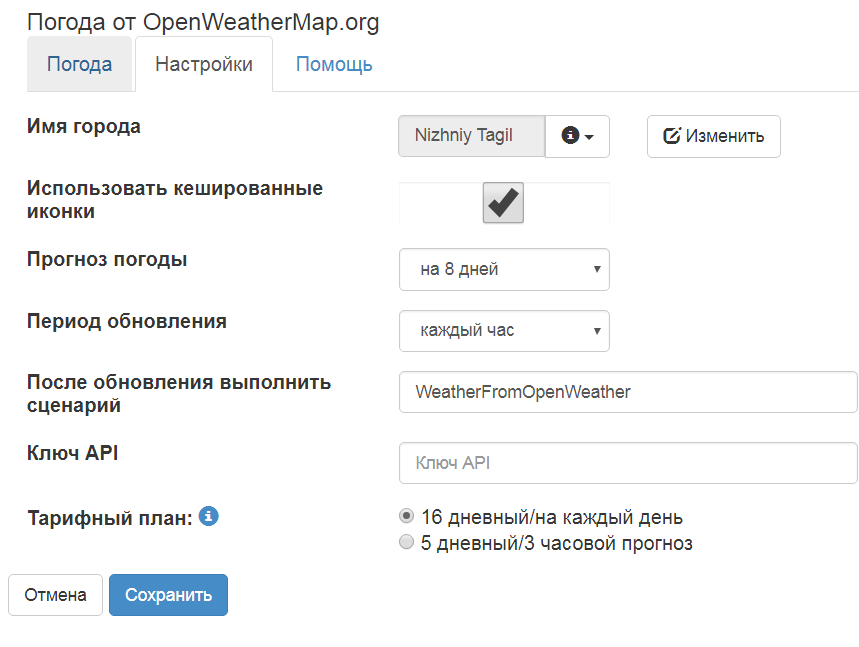Click the Изменить city button
The width and height of the screenshot is (859, 647).
coord(713,136)
